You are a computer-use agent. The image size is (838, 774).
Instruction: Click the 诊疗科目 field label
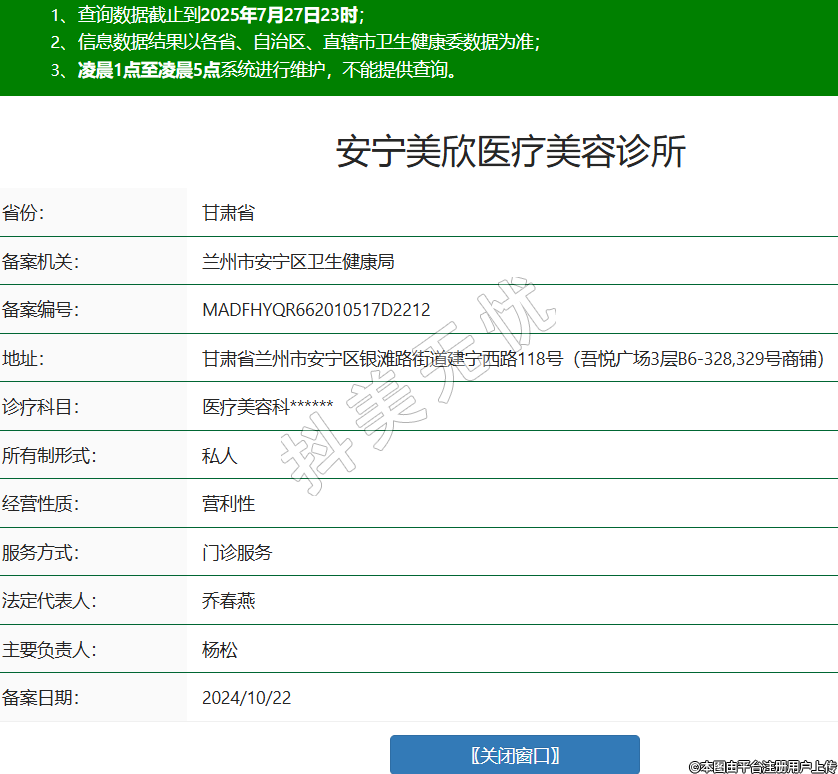pos(40,407)
